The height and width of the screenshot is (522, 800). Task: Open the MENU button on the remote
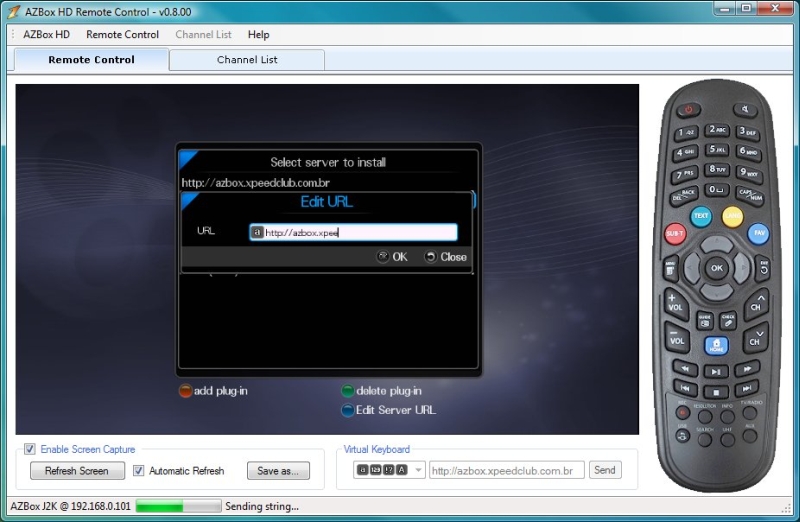click(x=670, y=269)
